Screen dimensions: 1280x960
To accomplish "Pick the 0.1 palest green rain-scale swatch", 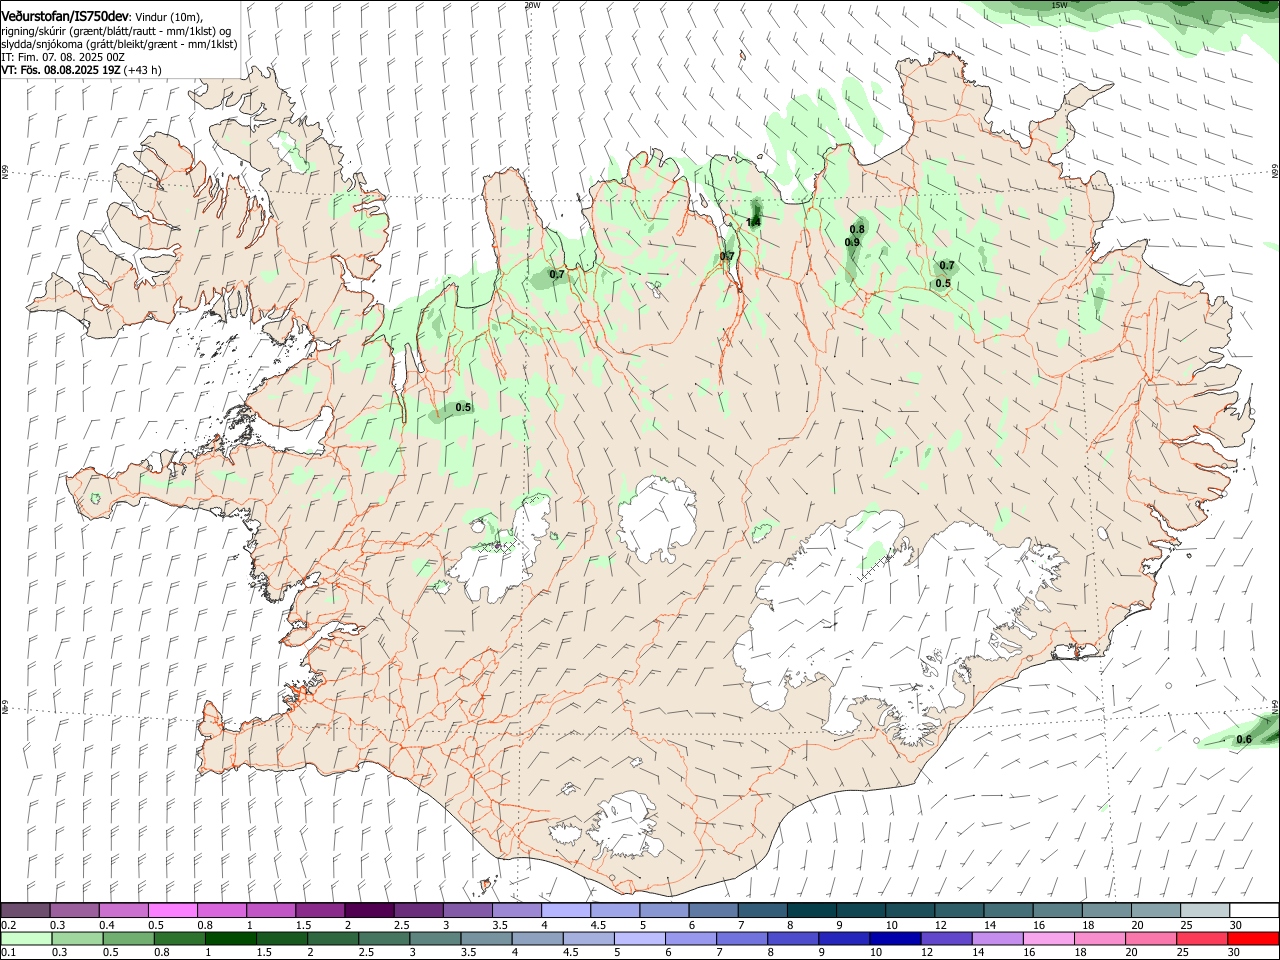I will pyautogui.click(x=26, y=939).
